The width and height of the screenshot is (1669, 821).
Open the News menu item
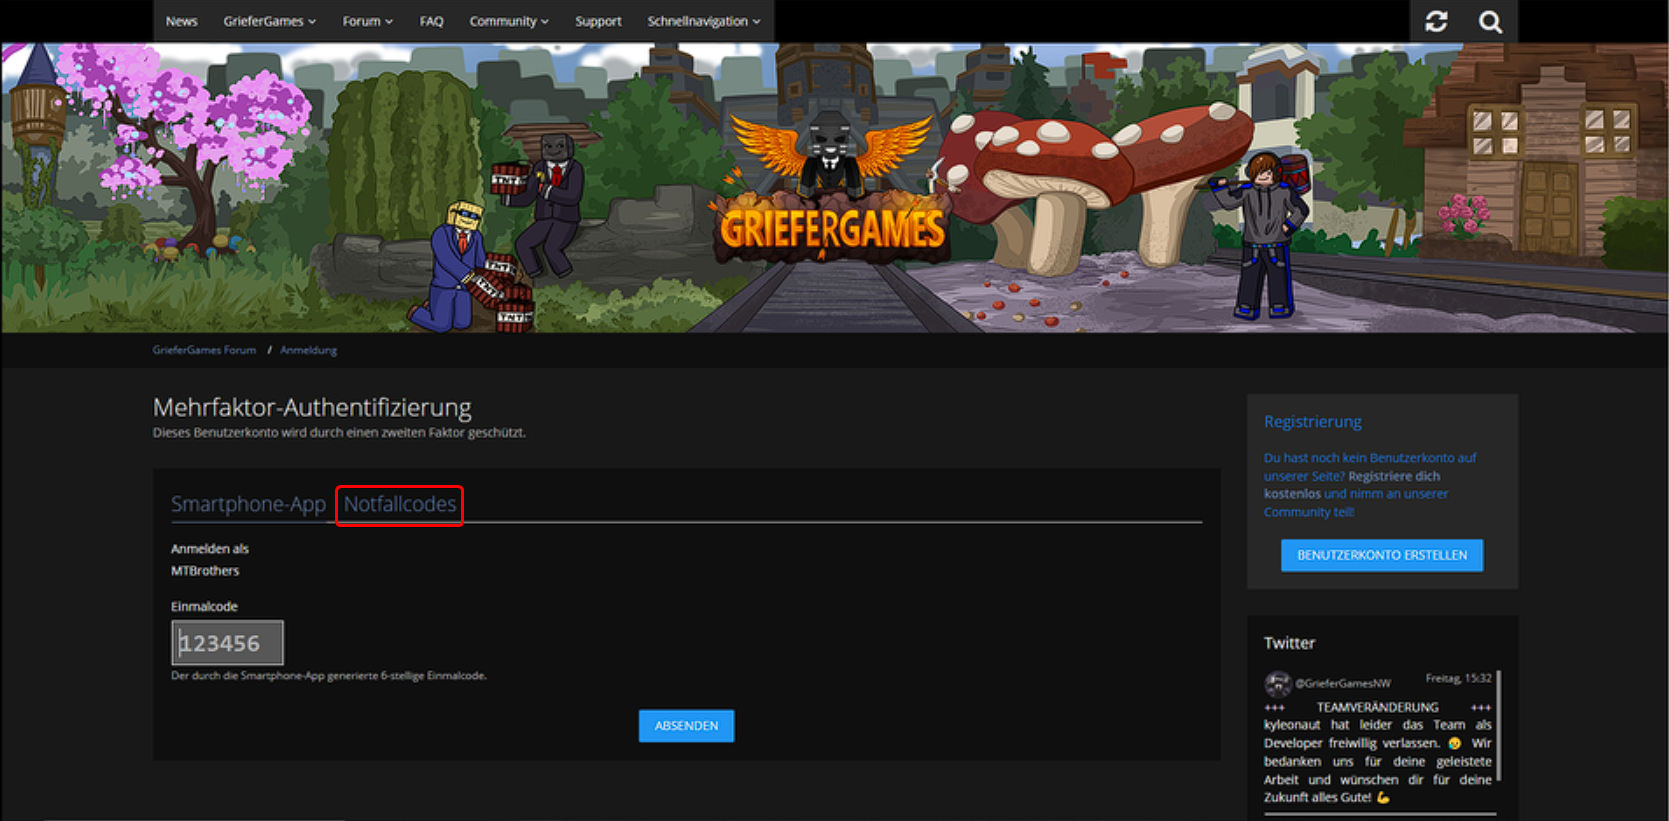tap(181, 21)
